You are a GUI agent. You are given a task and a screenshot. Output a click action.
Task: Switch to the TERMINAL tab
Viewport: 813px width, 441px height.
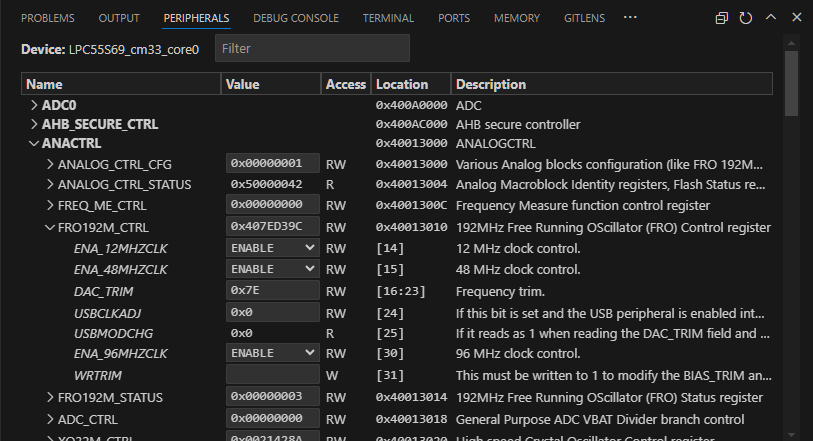coord(388,18)
